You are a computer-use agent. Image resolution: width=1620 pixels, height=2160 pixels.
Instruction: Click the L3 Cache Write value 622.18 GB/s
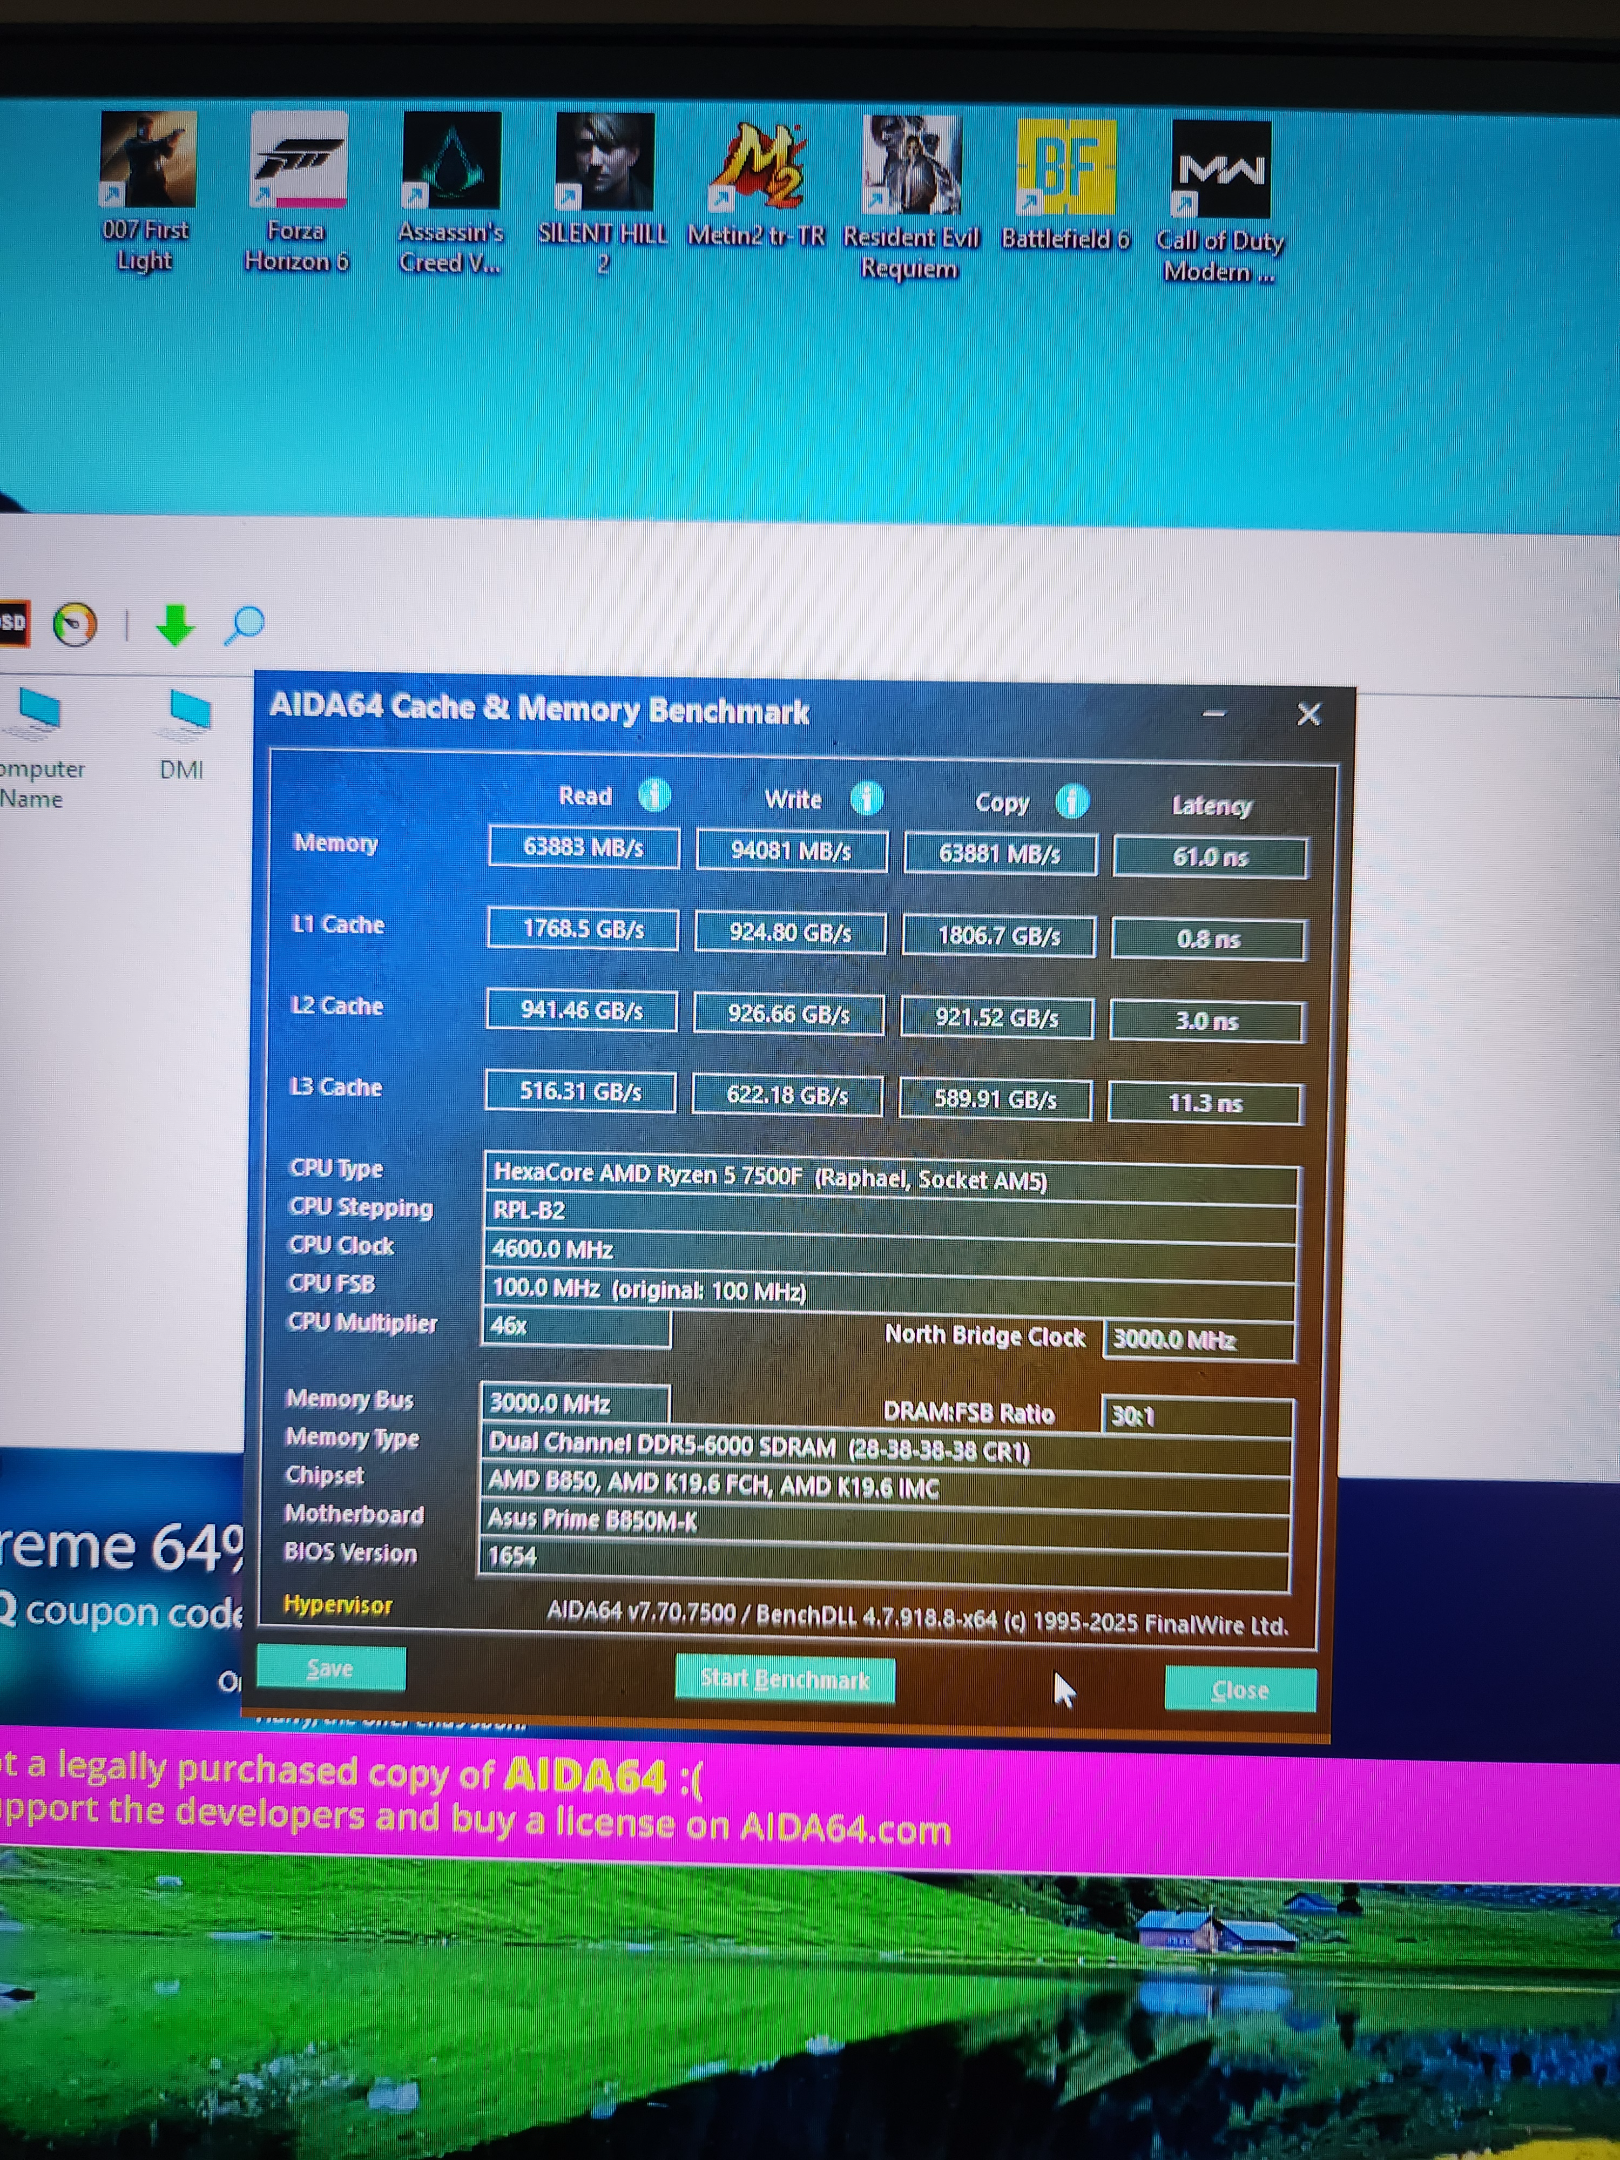click(x=788, y=1095)
